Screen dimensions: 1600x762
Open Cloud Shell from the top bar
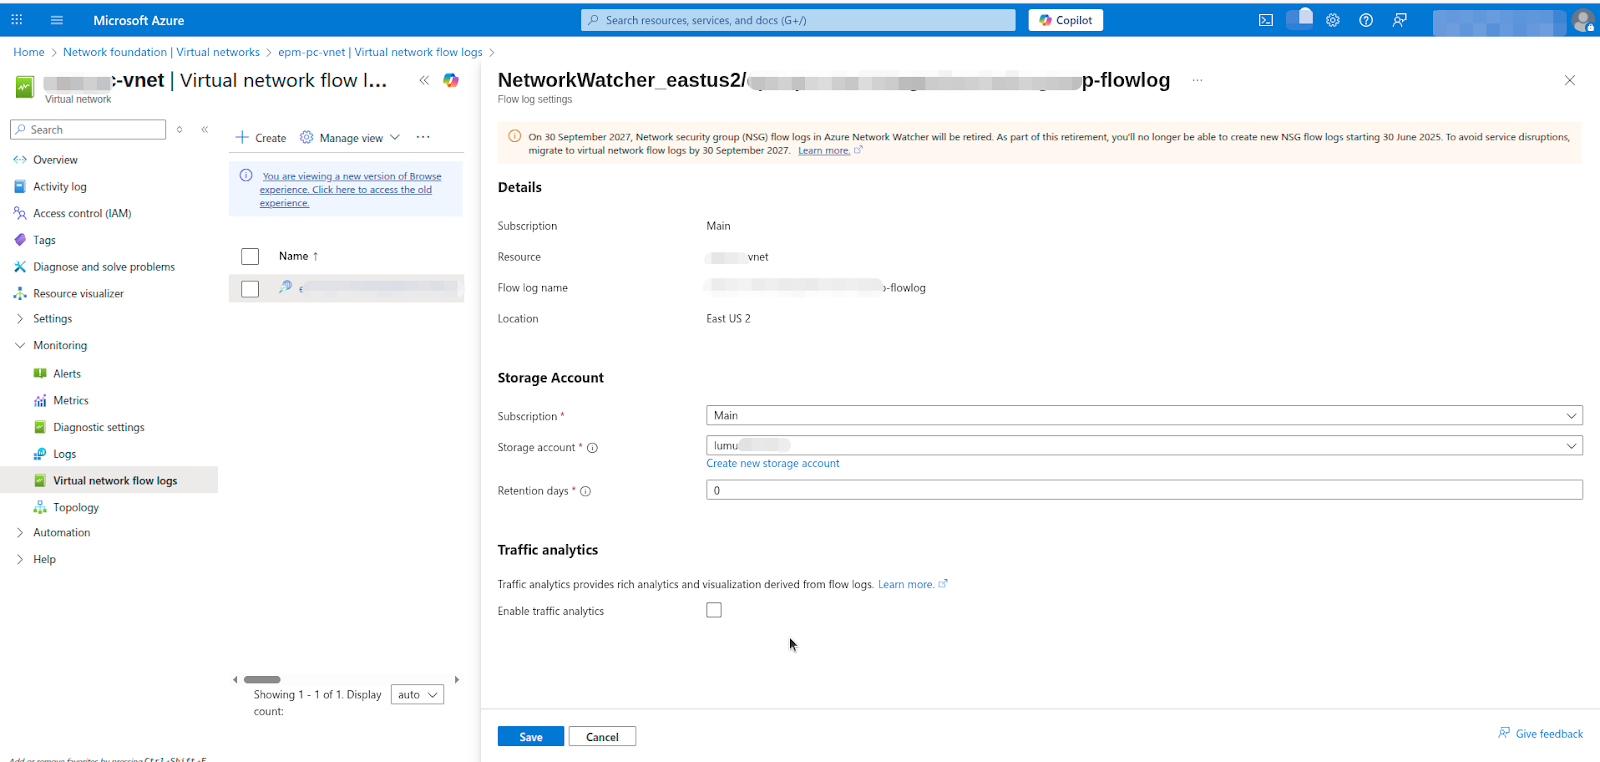pyautogui.click(x=1265, y=20)
